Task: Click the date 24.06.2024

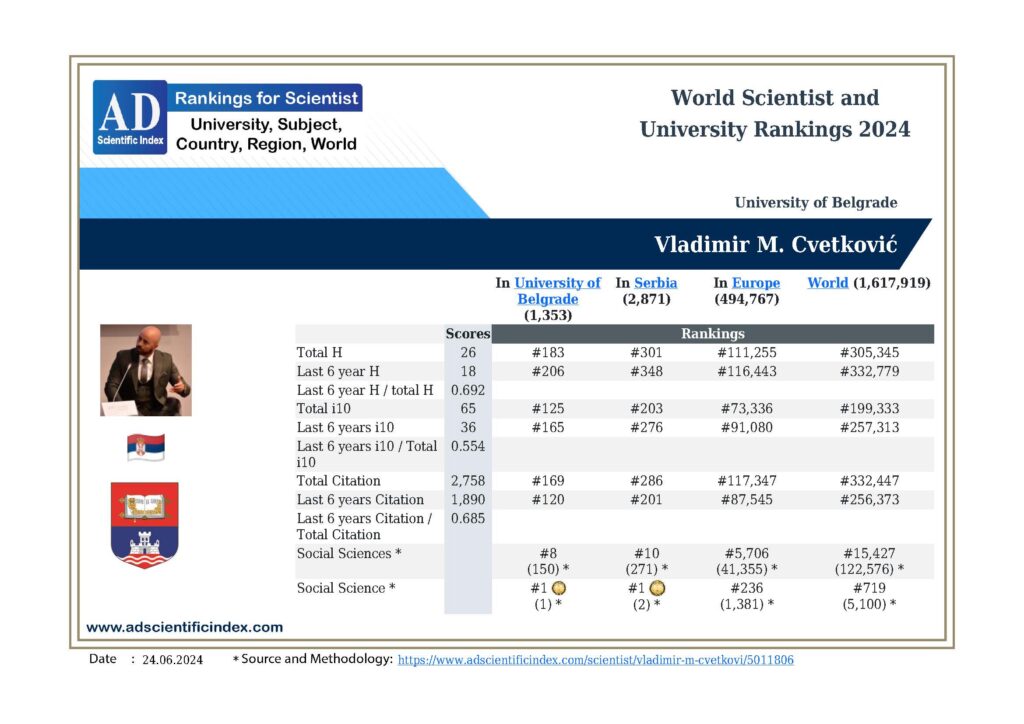Action: [172, 660]
